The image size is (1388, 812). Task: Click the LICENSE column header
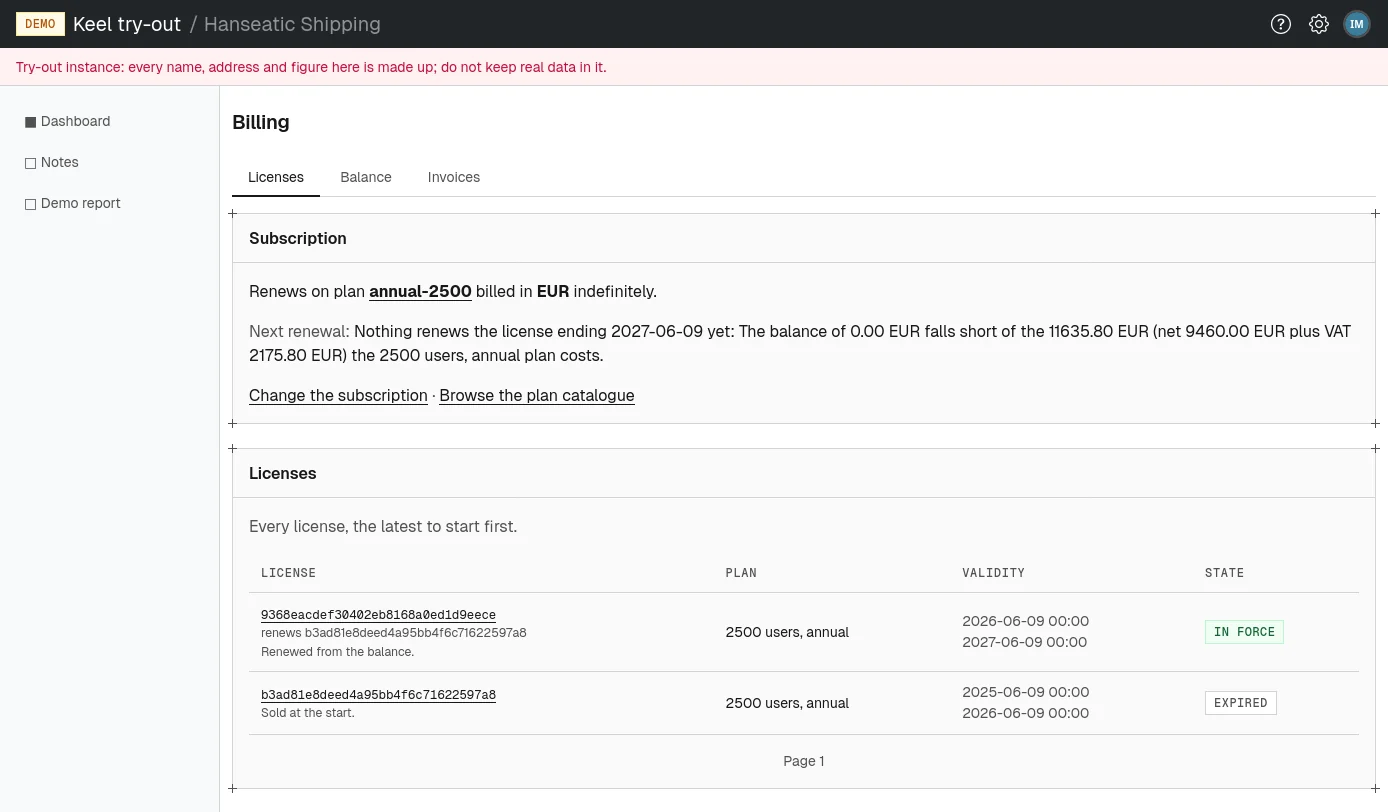[288, 573]
